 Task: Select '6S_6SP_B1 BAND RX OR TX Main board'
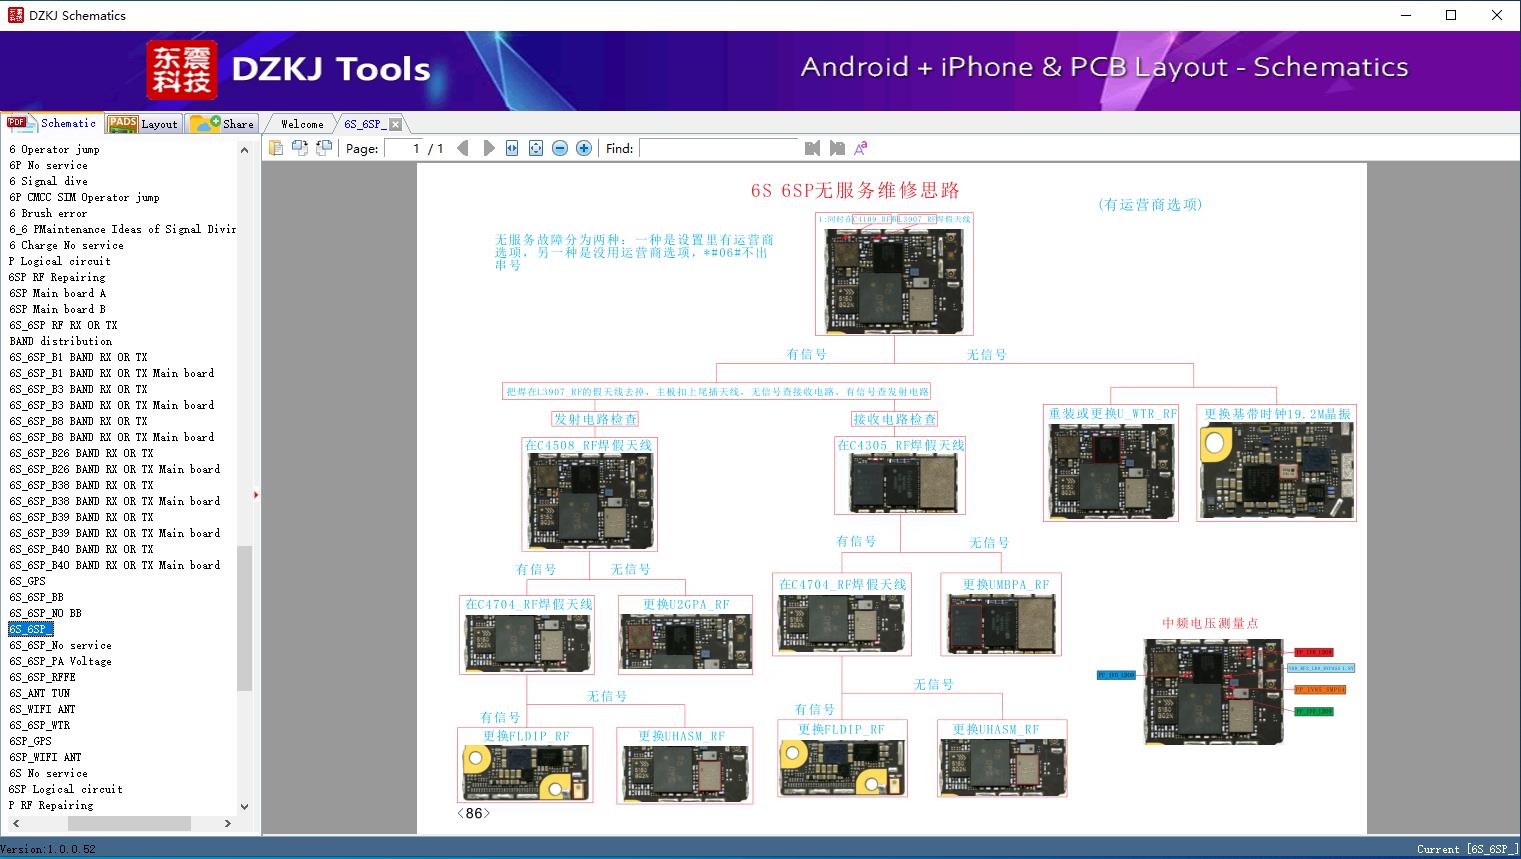point(112,373)
